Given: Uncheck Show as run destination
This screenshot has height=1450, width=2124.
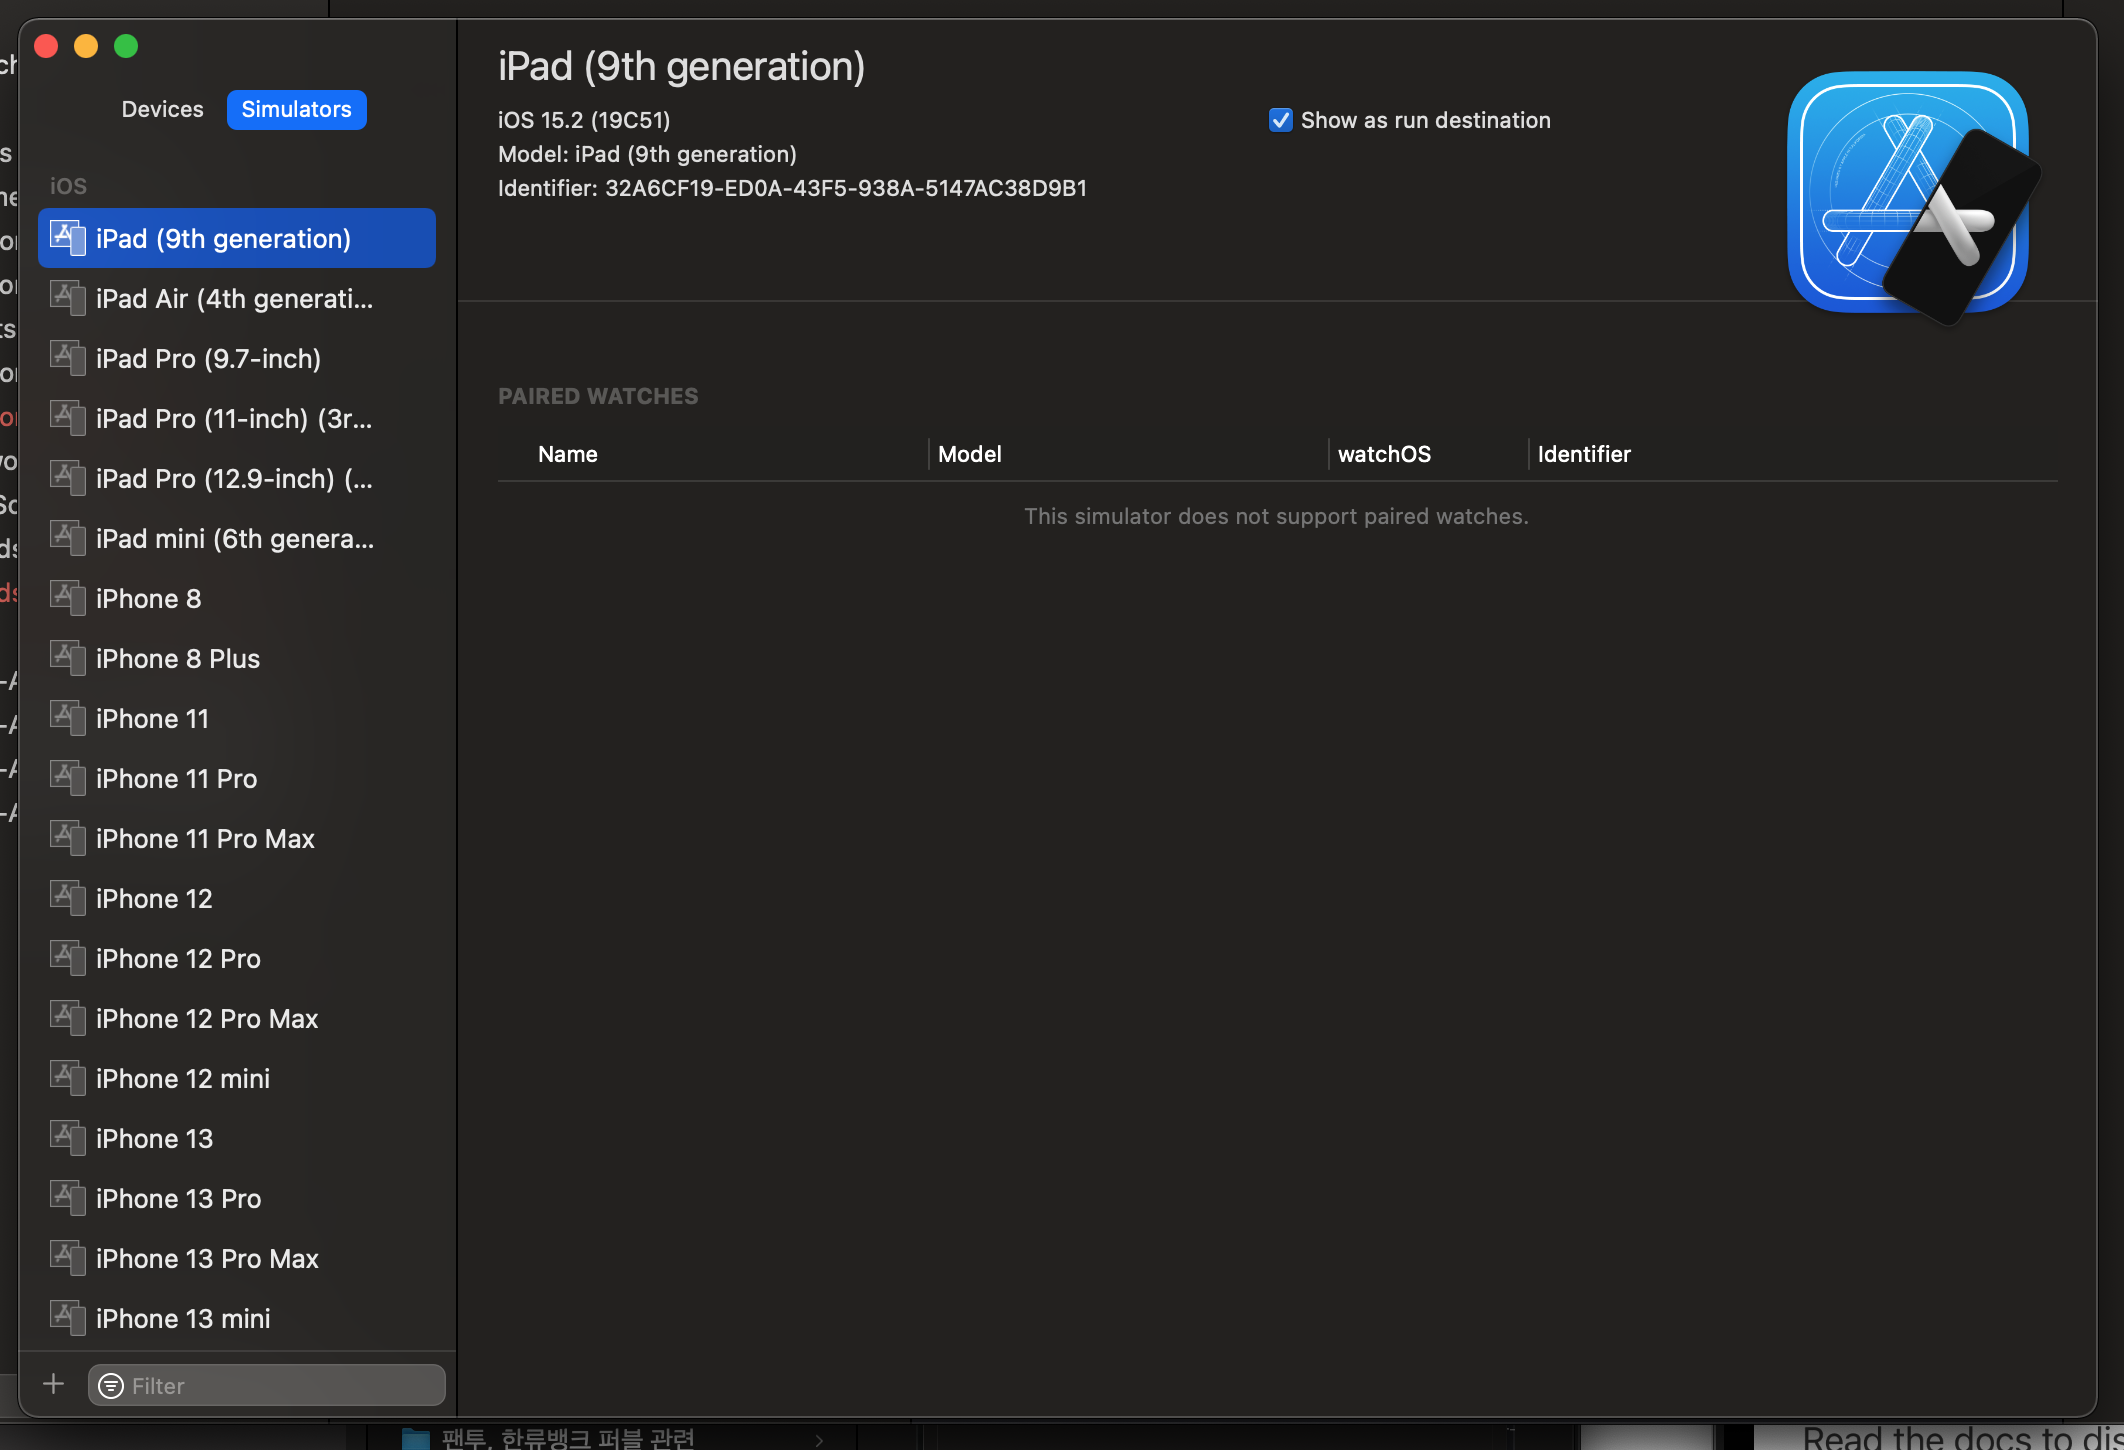Looking at the screenshot, I should click(1280, 120).
